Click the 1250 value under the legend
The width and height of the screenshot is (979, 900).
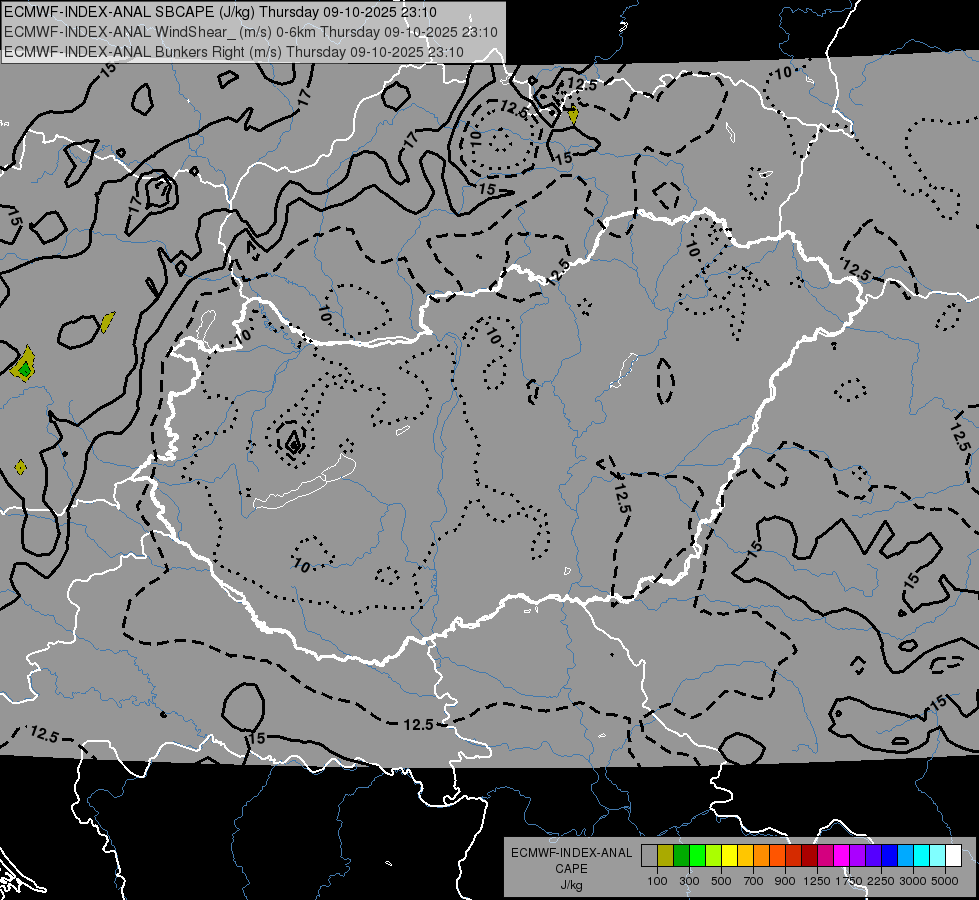(x=817, y=881)
